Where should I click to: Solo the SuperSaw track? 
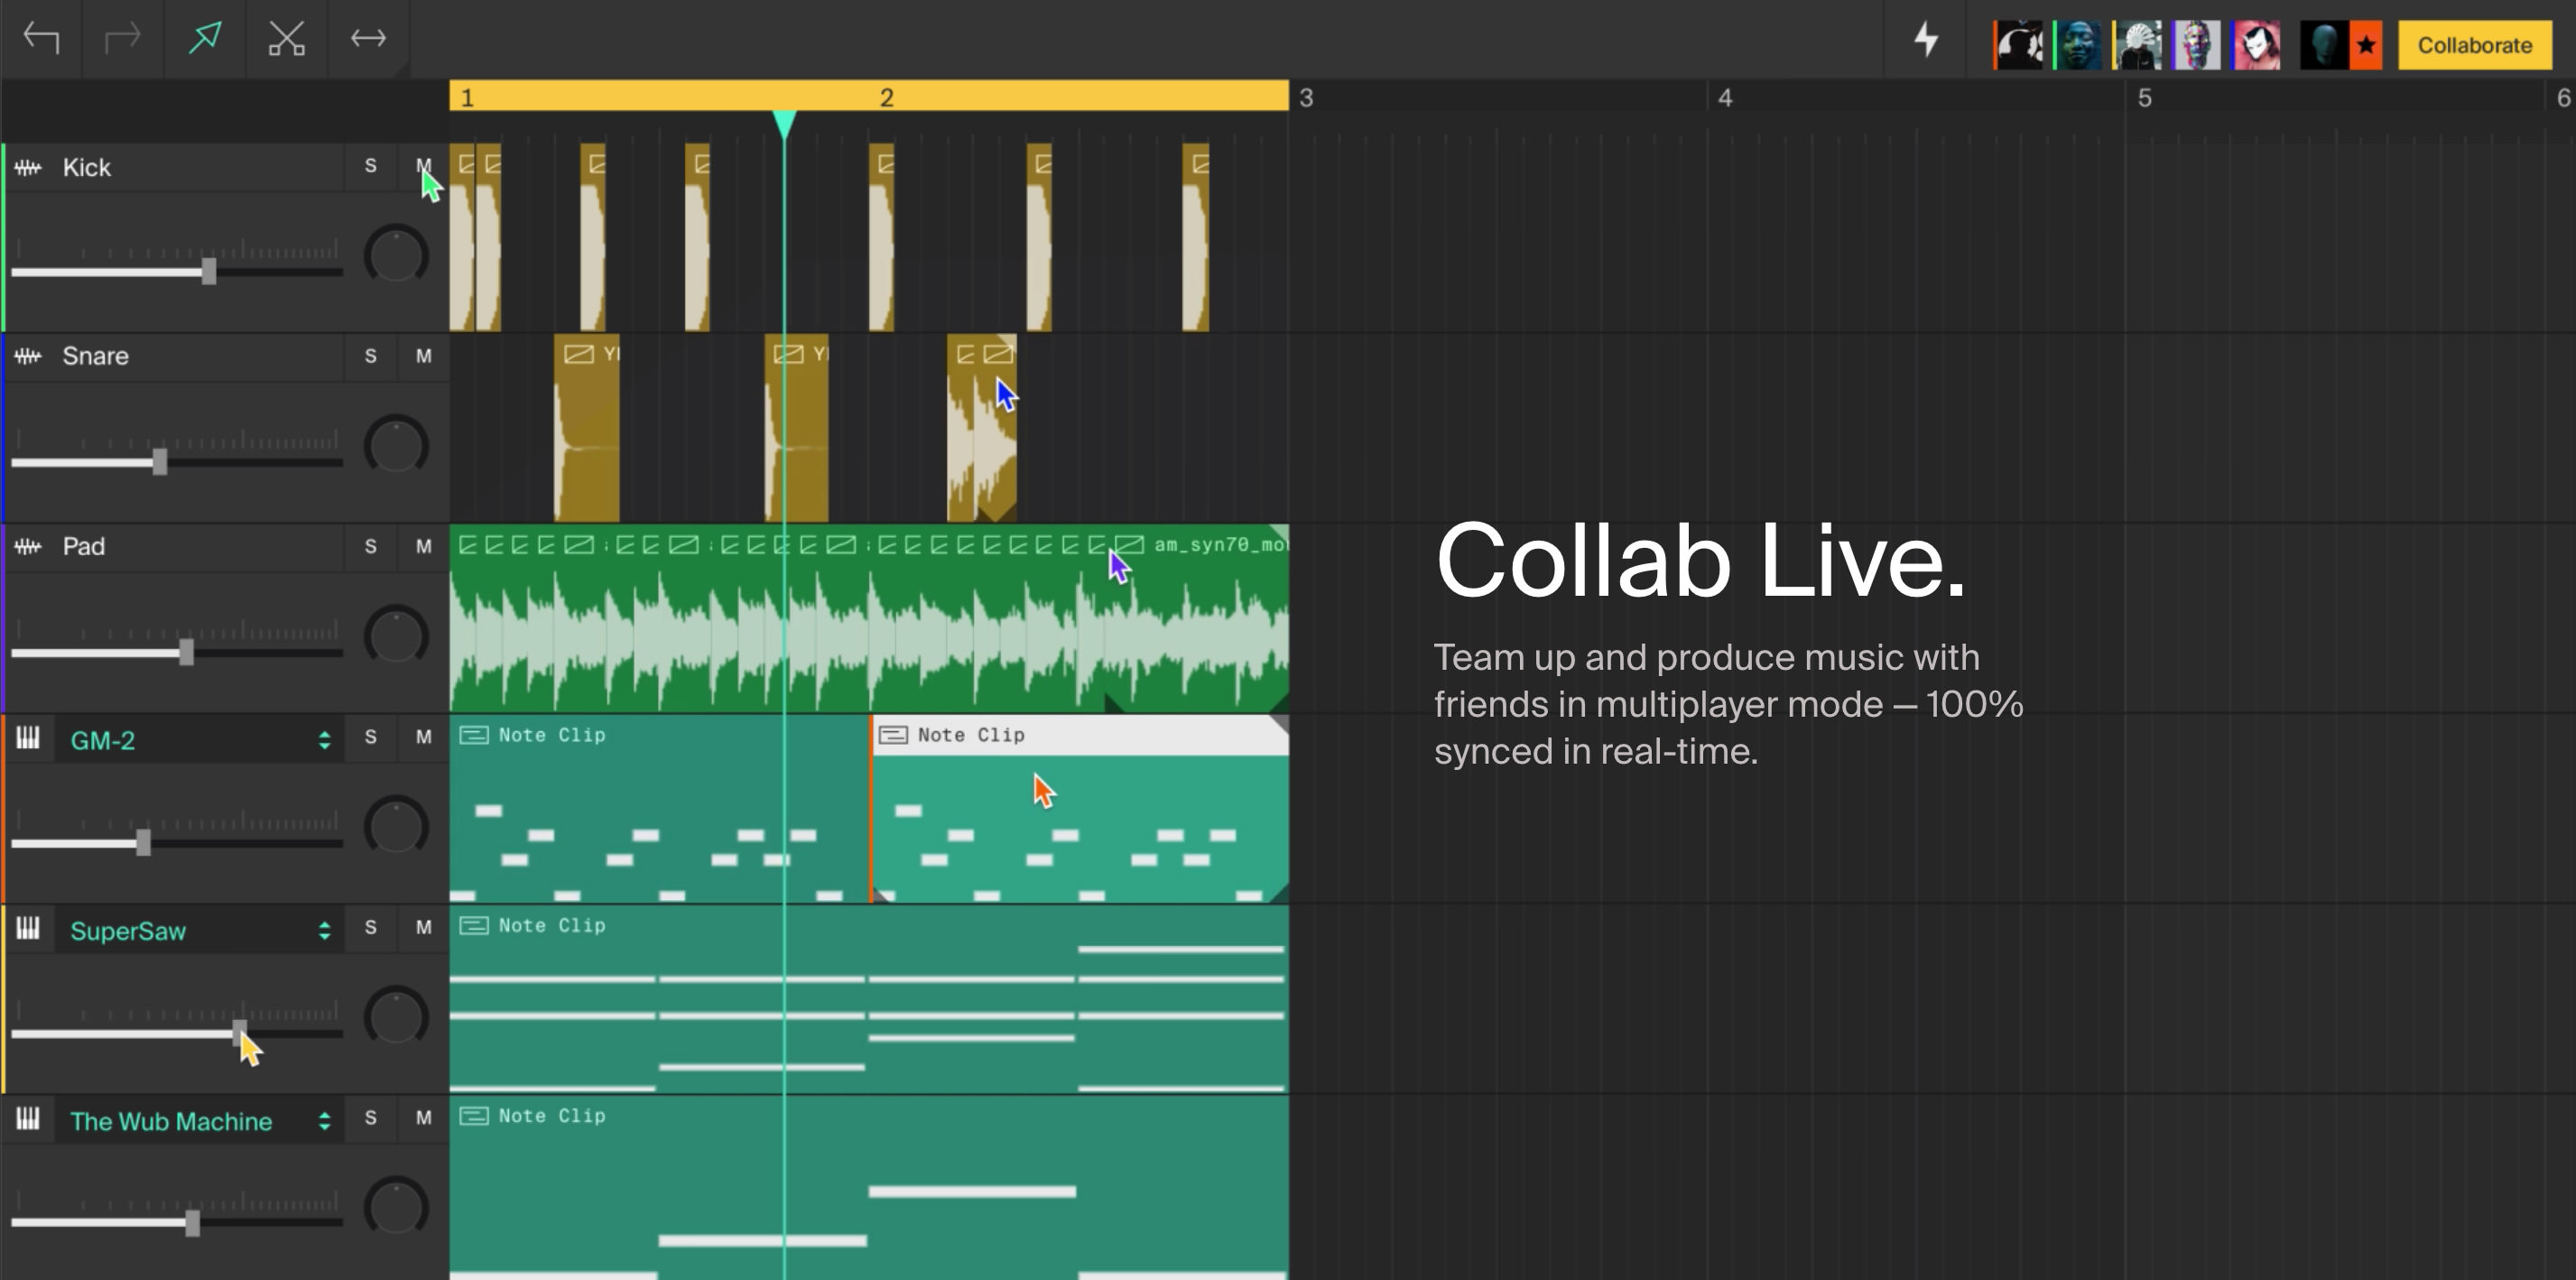tap(369, 928)
